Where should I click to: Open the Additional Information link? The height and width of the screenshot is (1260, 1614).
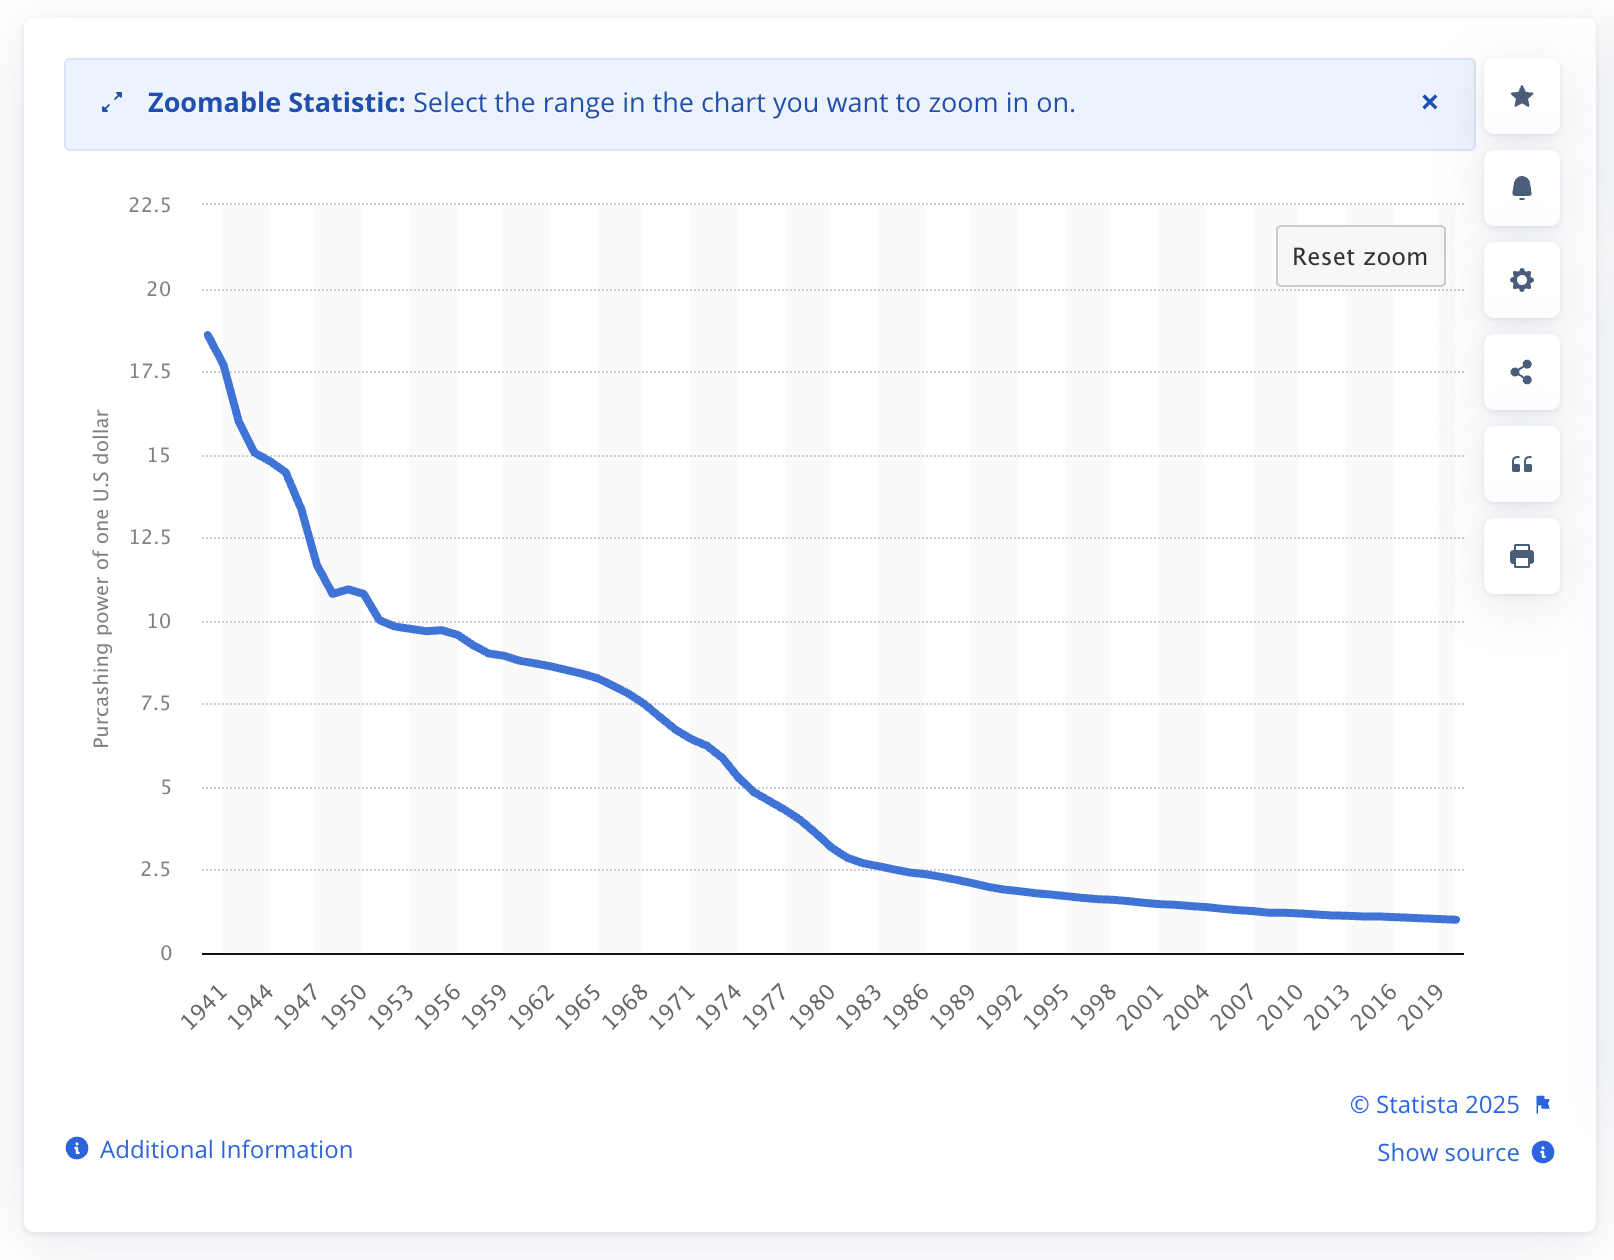click(x=226, y=1149)
